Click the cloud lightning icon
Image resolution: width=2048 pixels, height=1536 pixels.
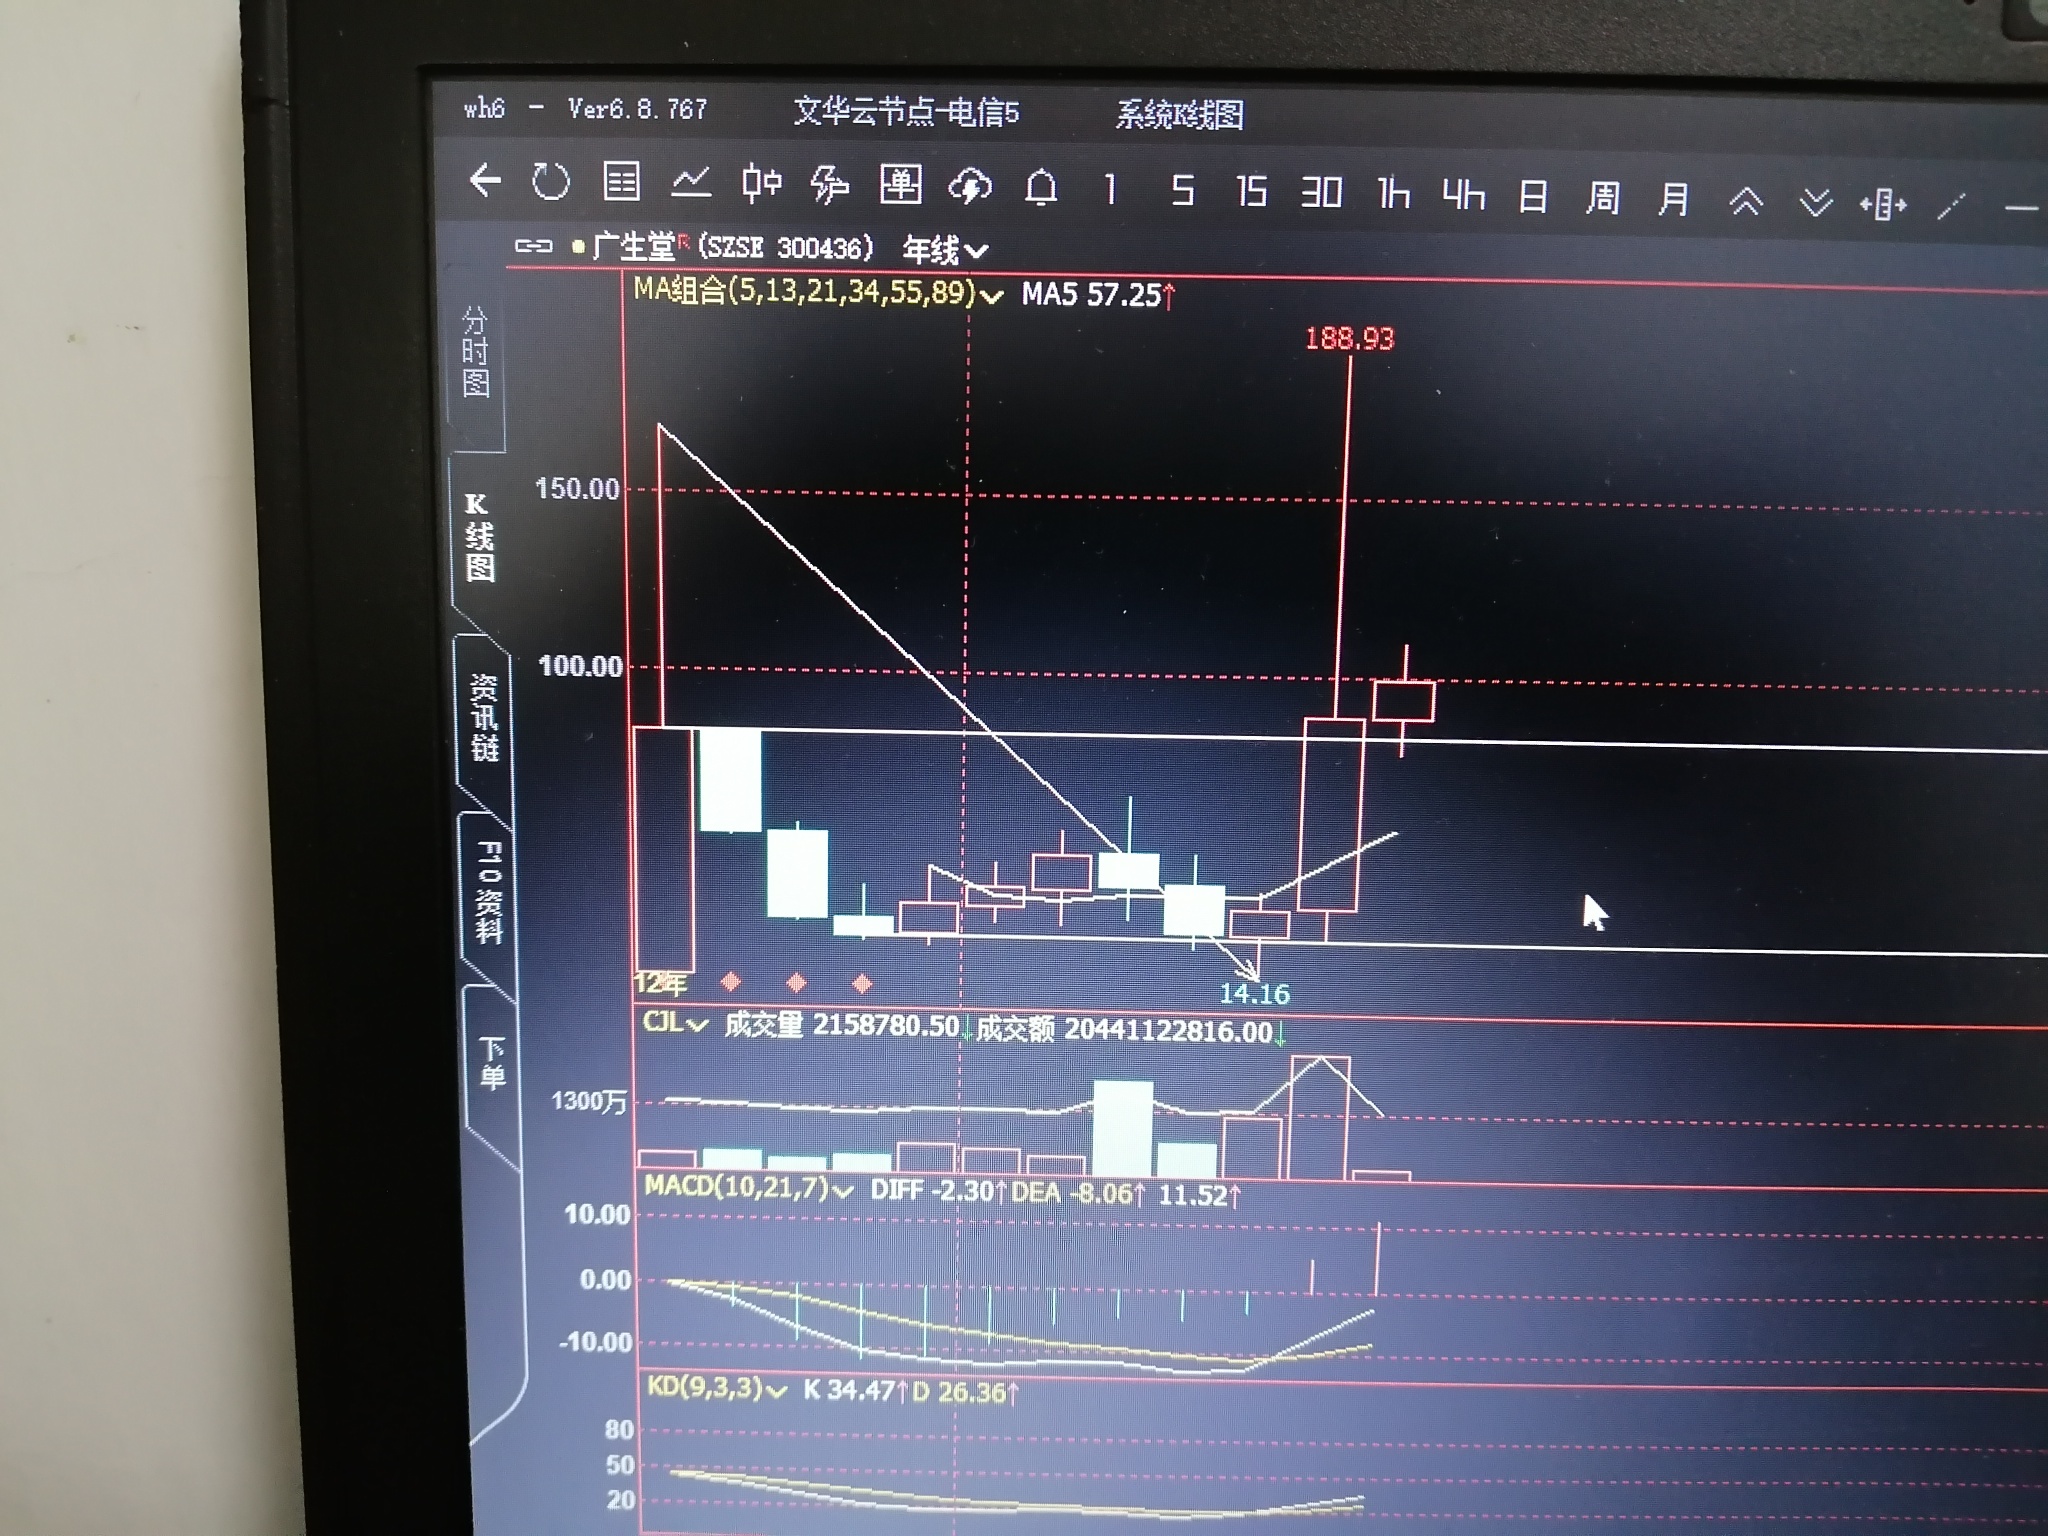[x=970, y=186]
